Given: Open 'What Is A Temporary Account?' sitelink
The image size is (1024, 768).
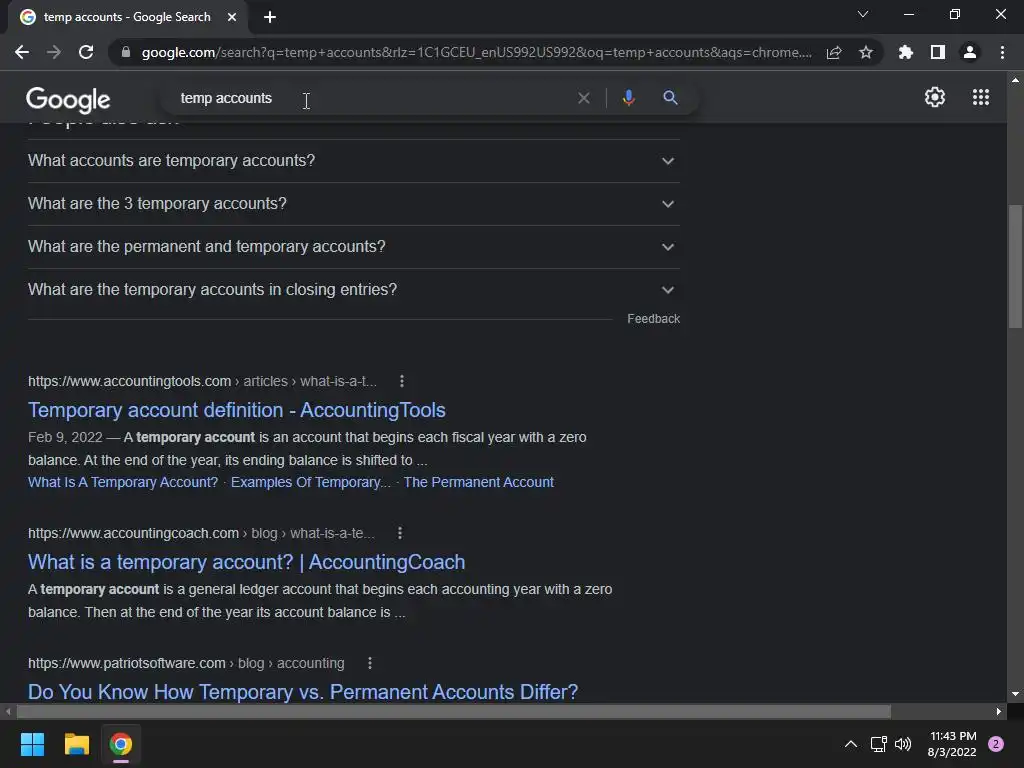Looking at the screenshot, I should tap(123, 482).
